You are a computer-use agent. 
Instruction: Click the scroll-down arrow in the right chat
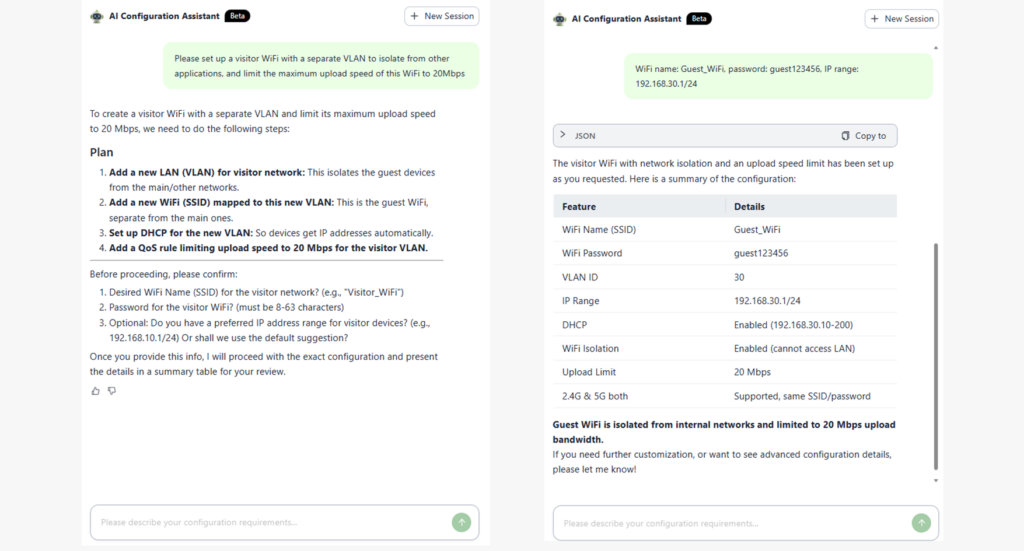(936, 481)
